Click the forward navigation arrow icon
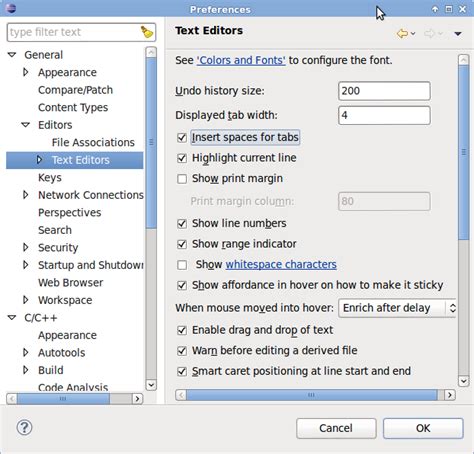Viewport: 474px width, 454px height. (x=429, y=33)
